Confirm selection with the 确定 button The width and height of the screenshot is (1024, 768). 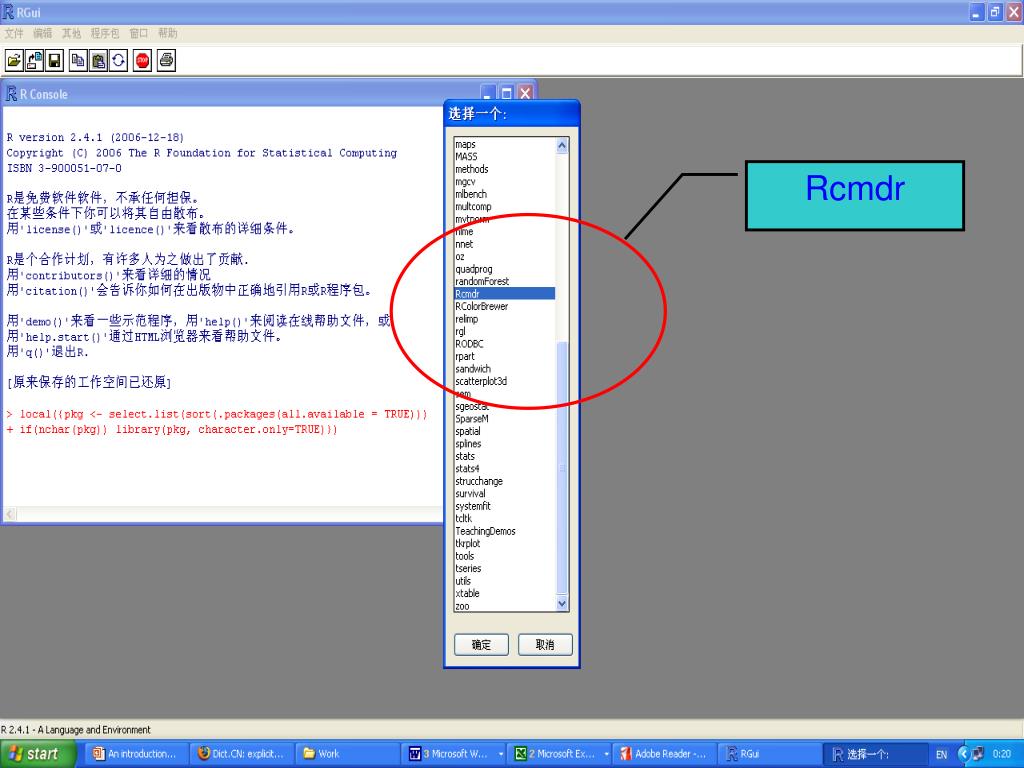click(481, 645)
